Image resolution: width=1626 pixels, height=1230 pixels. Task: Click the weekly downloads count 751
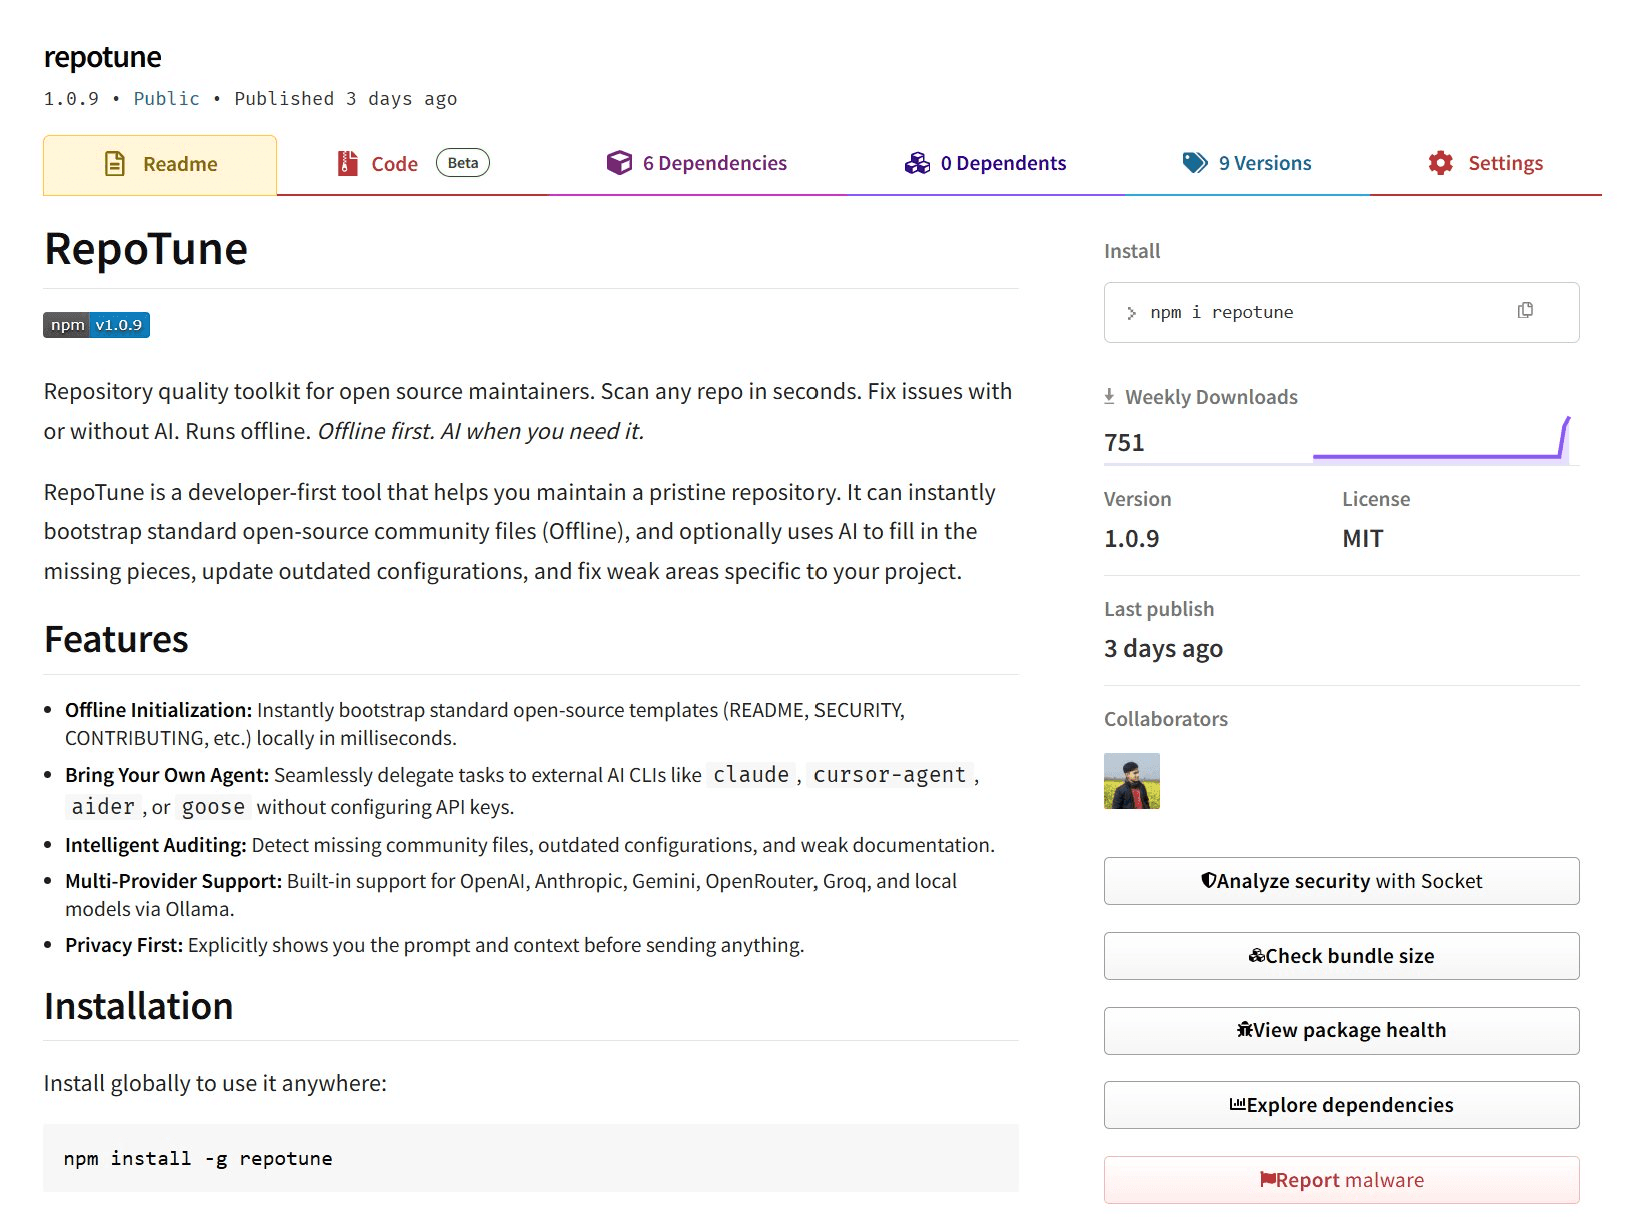(1124, 442)
